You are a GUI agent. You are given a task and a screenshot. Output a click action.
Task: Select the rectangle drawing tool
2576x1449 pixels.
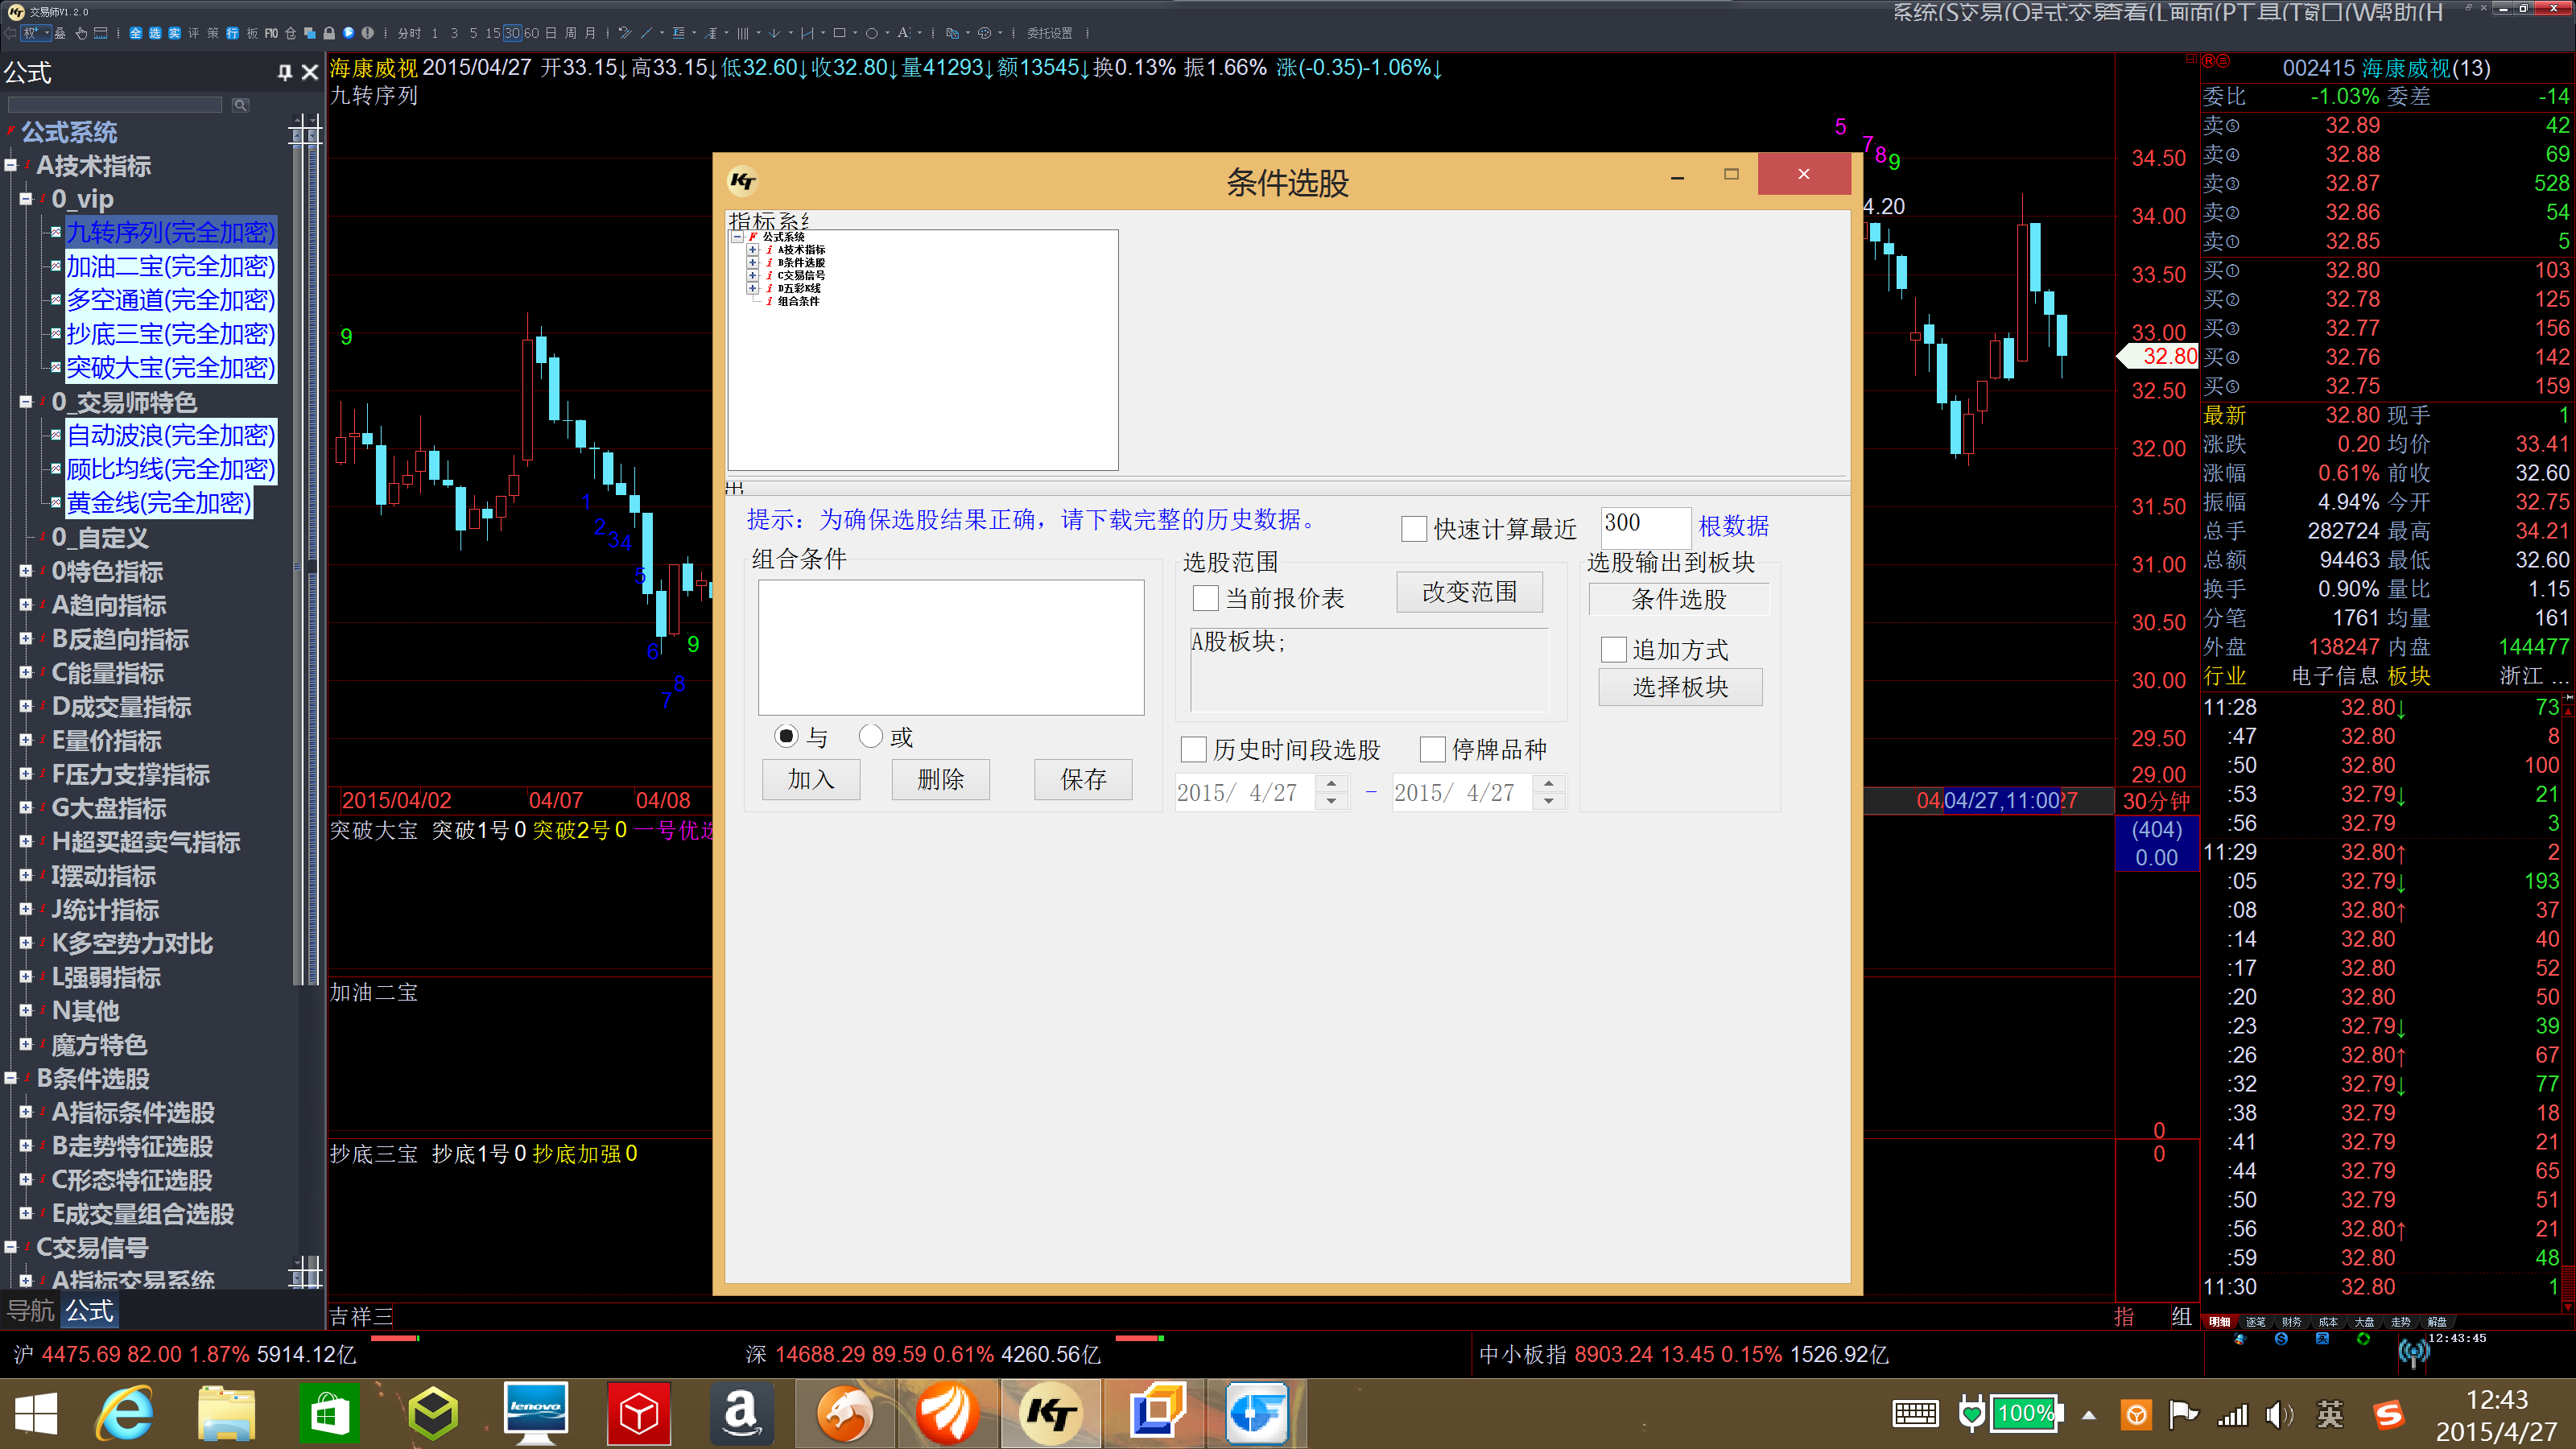point(840,33)
